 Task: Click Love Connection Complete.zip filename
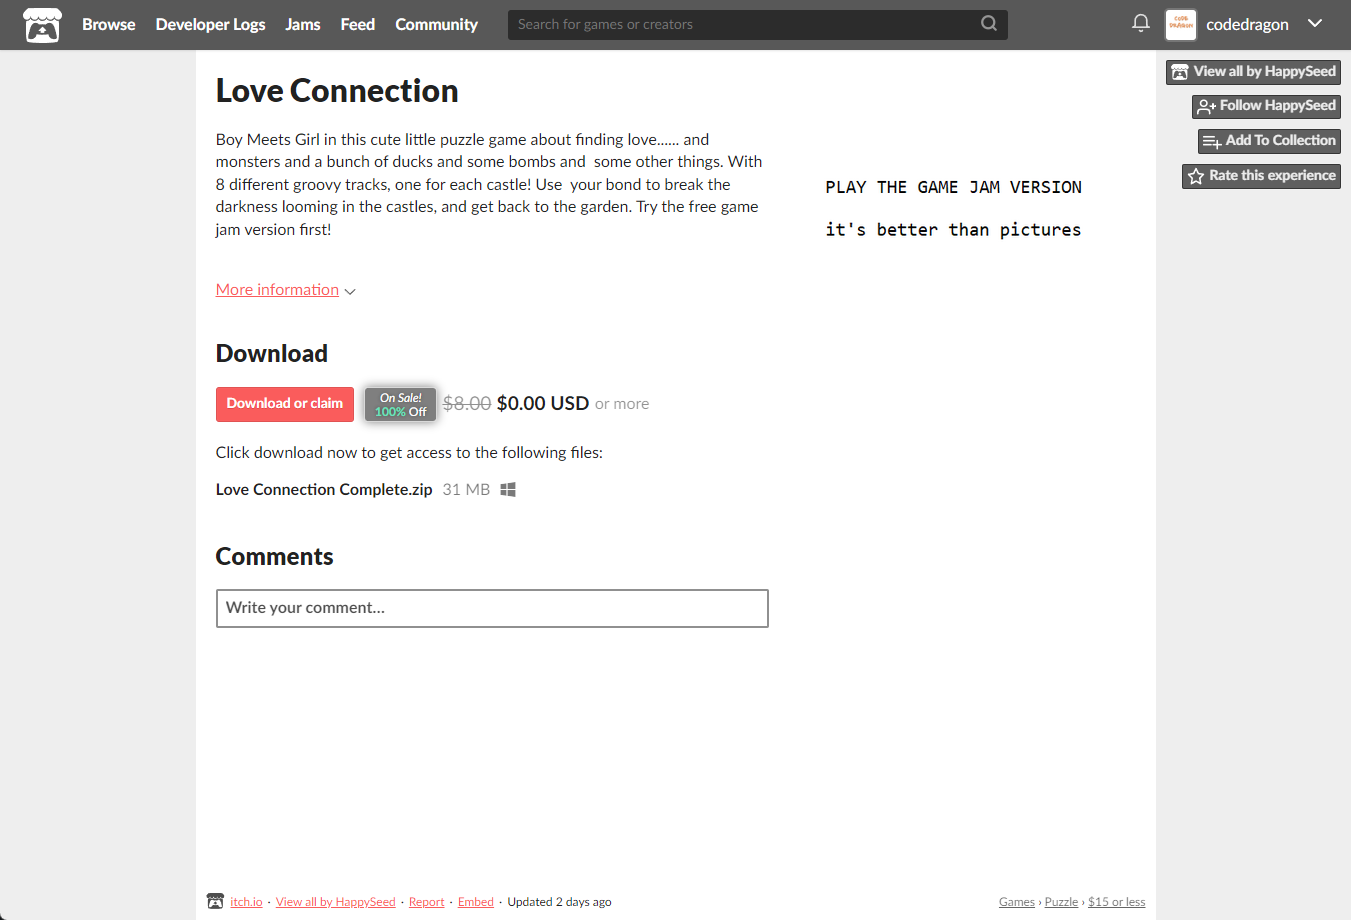point(324,489)
